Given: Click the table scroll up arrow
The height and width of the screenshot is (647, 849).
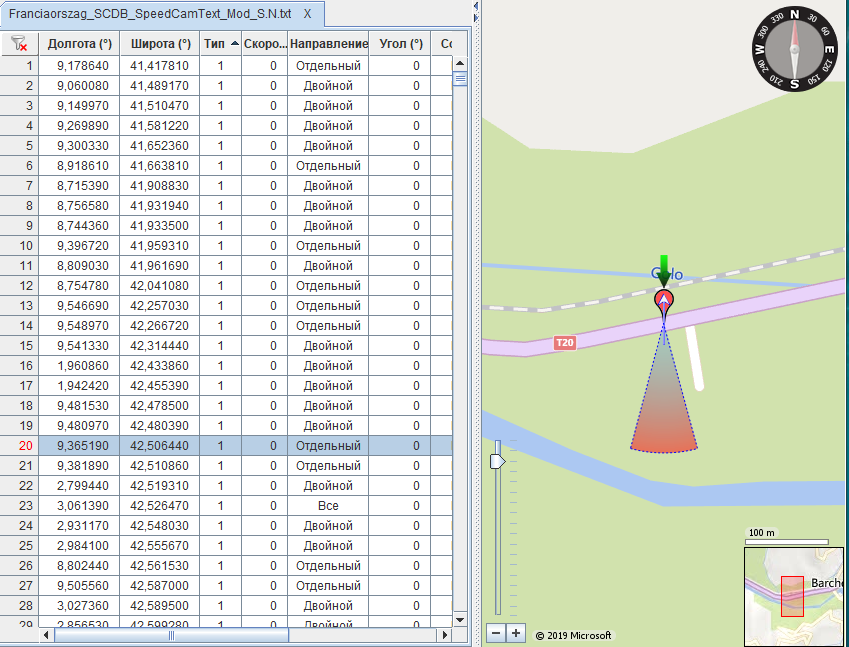Looking at the screenshot, I should (x=460, y=63).
